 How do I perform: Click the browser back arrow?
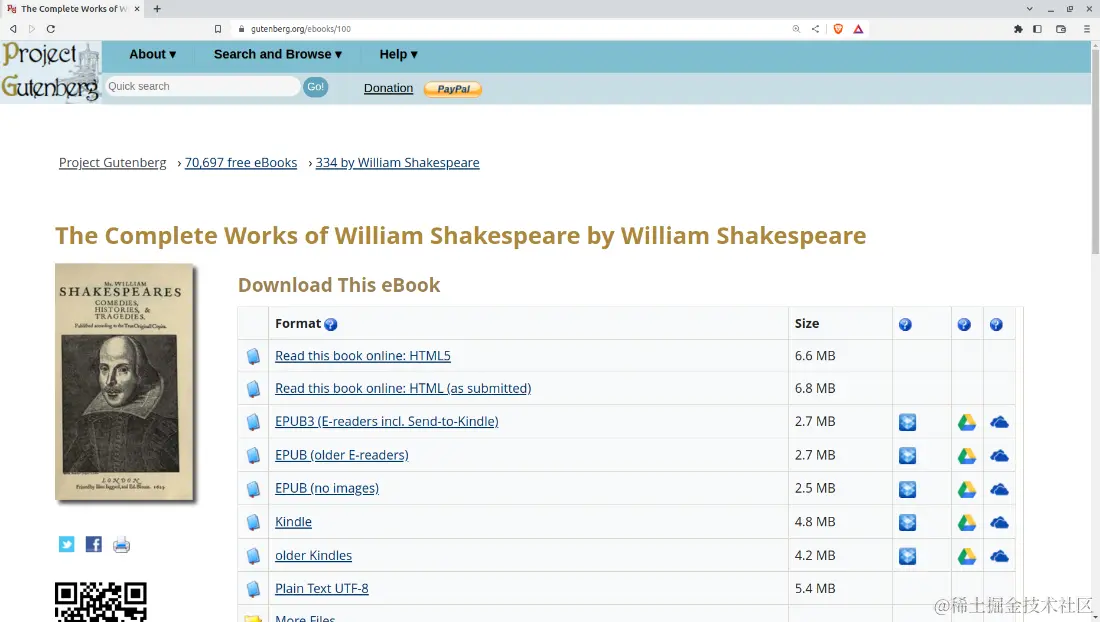coord(13,29)
